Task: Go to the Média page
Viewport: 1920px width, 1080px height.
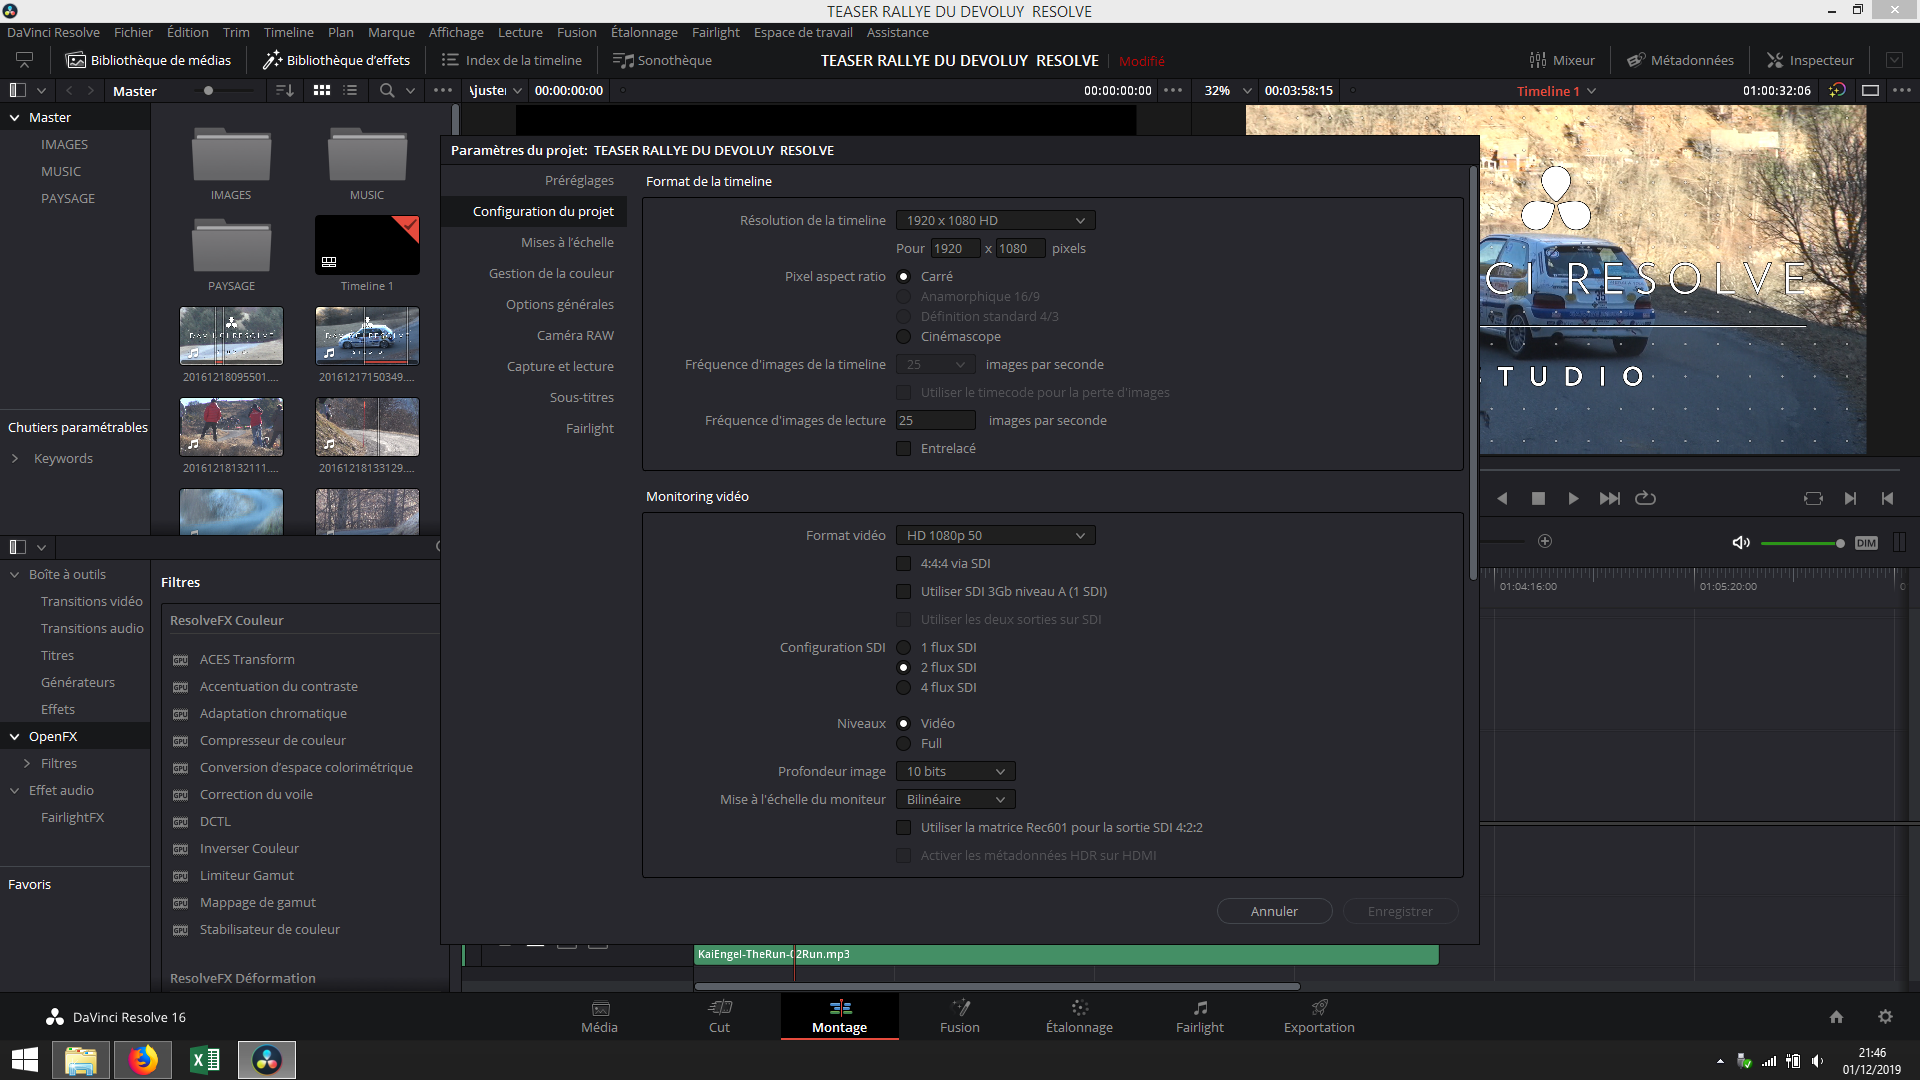Action: coord(599,1016)
